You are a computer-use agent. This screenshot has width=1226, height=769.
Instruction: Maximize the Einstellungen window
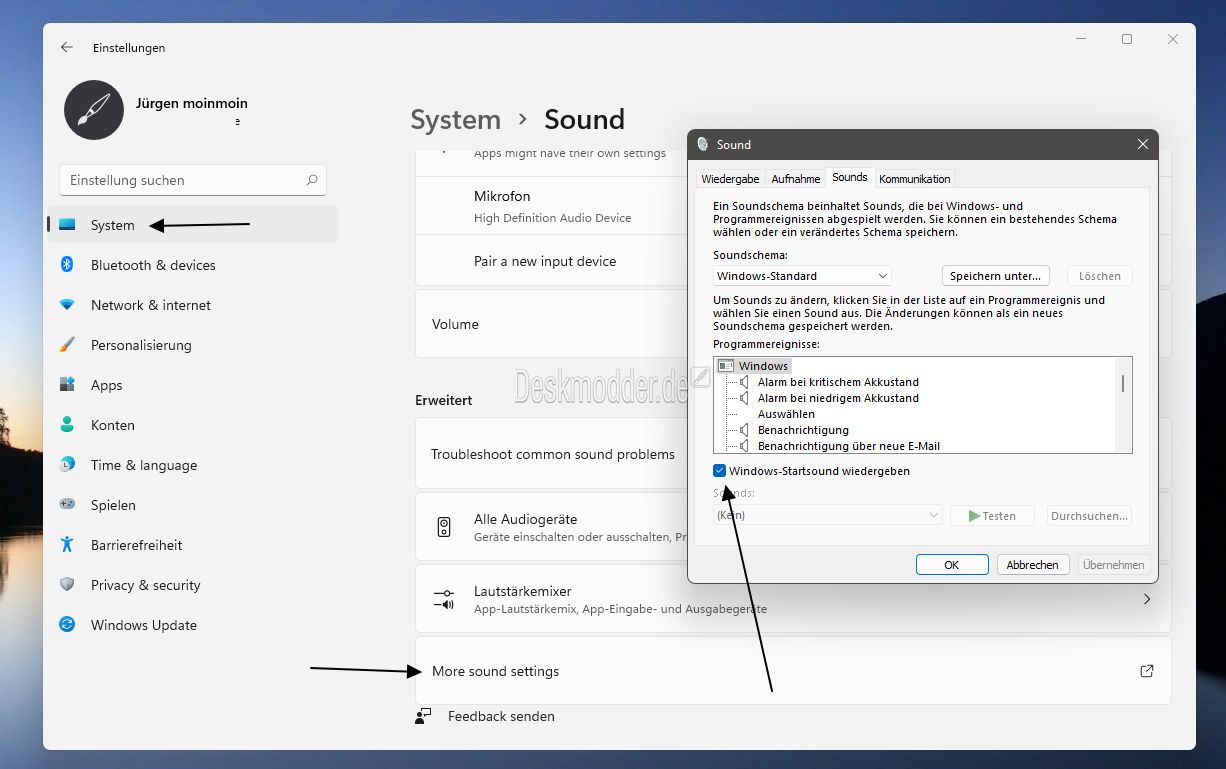point(1127,39)
